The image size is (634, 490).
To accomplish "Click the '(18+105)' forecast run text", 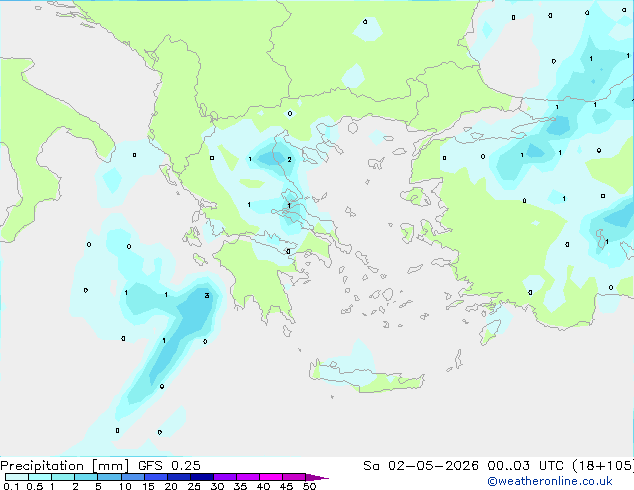I will (x=603, y=466).
